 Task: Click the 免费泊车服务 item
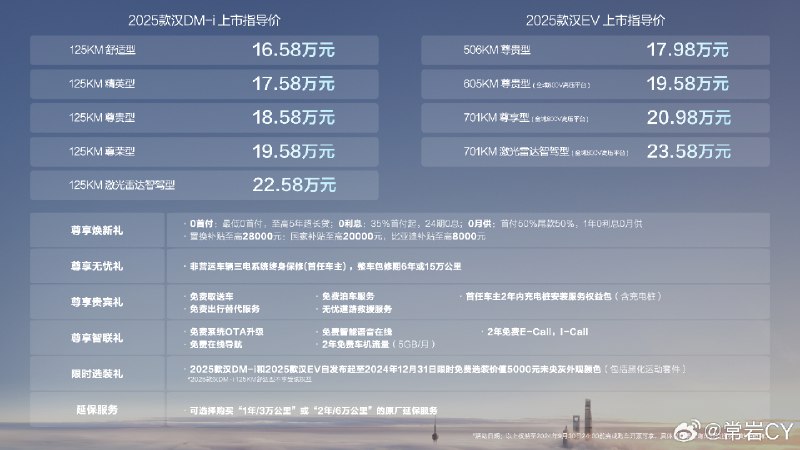[348, 296]
